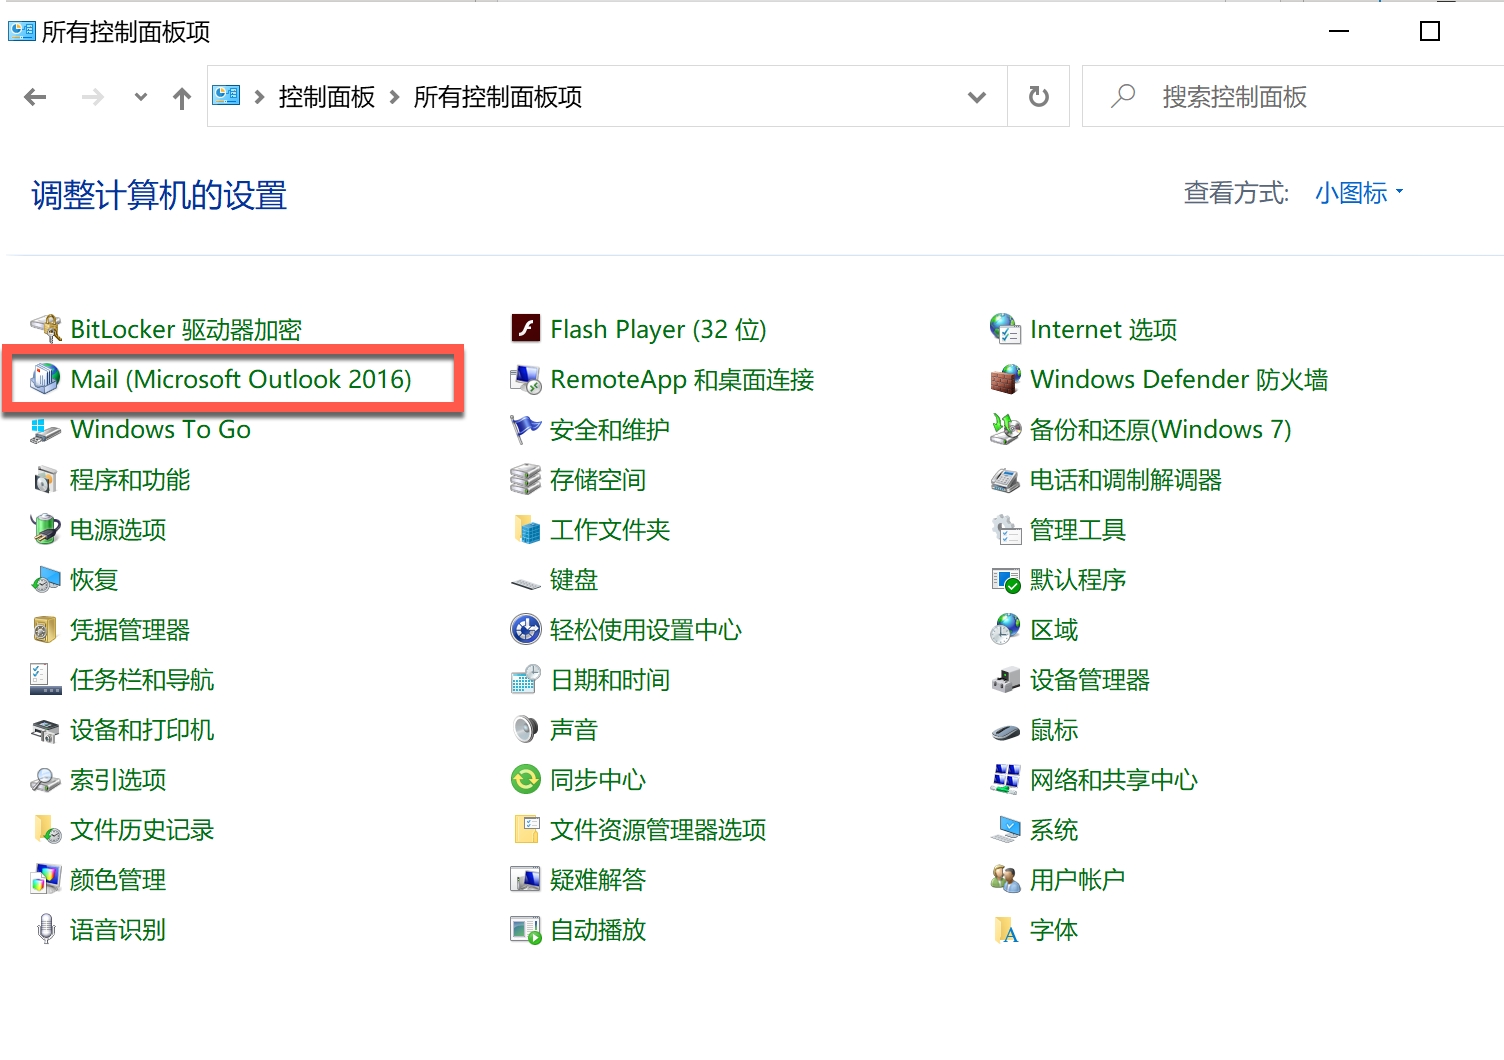Viewport: 1504px width, 1060px height.
Task: Click the 网络和共享中心 icon
Action: (1005, 780)
